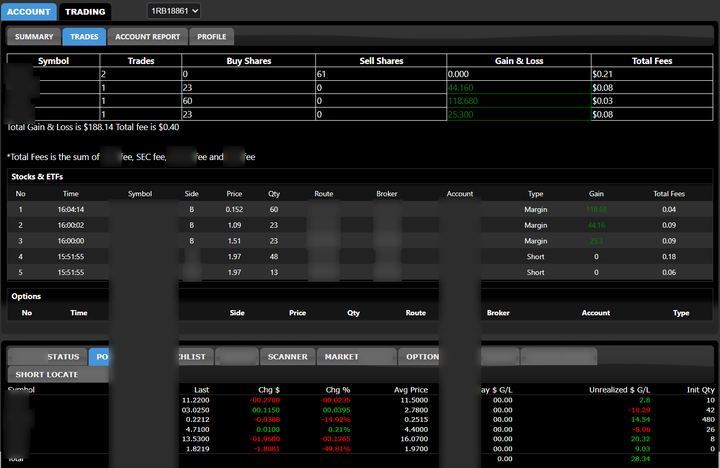Click the Time header in Stocks & ETFs
This screenshot has height=468, width=720.
(71, 194)
